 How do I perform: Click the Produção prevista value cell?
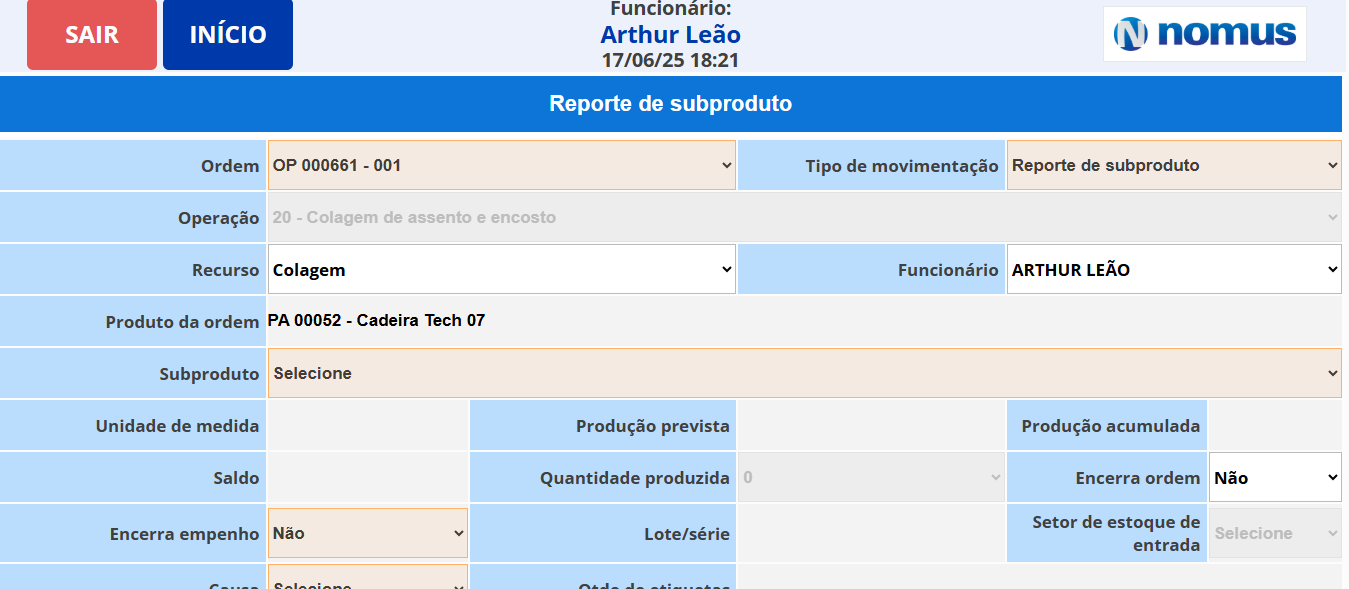point(871,426)
